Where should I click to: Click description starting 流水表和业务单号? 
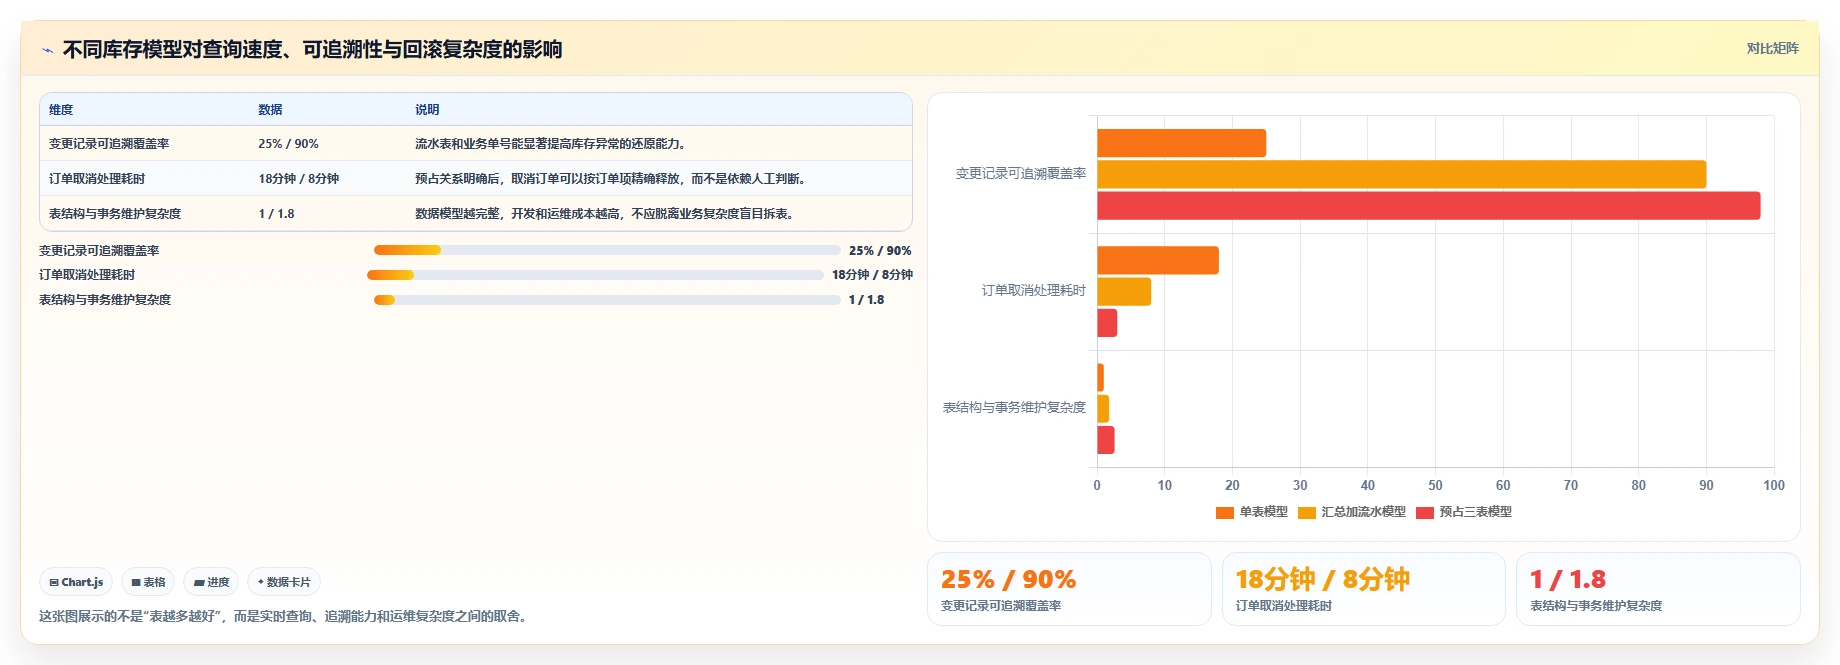[x=551, y=144]
